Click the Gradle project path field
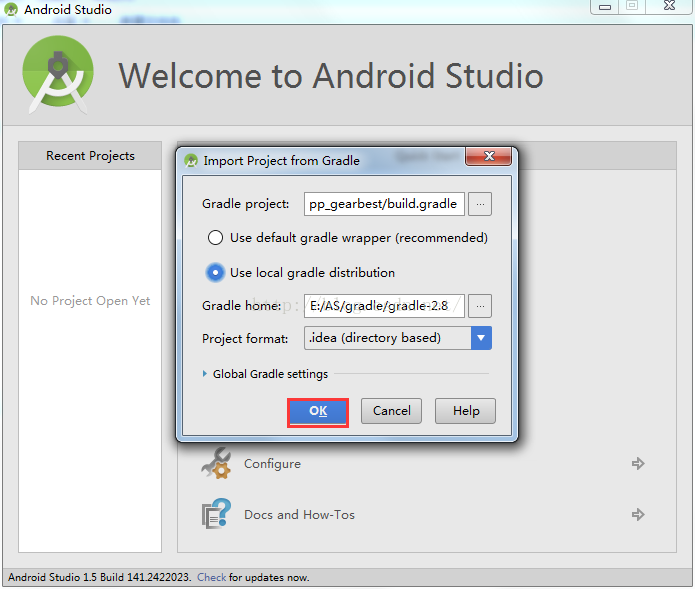 tap(384, 204)
